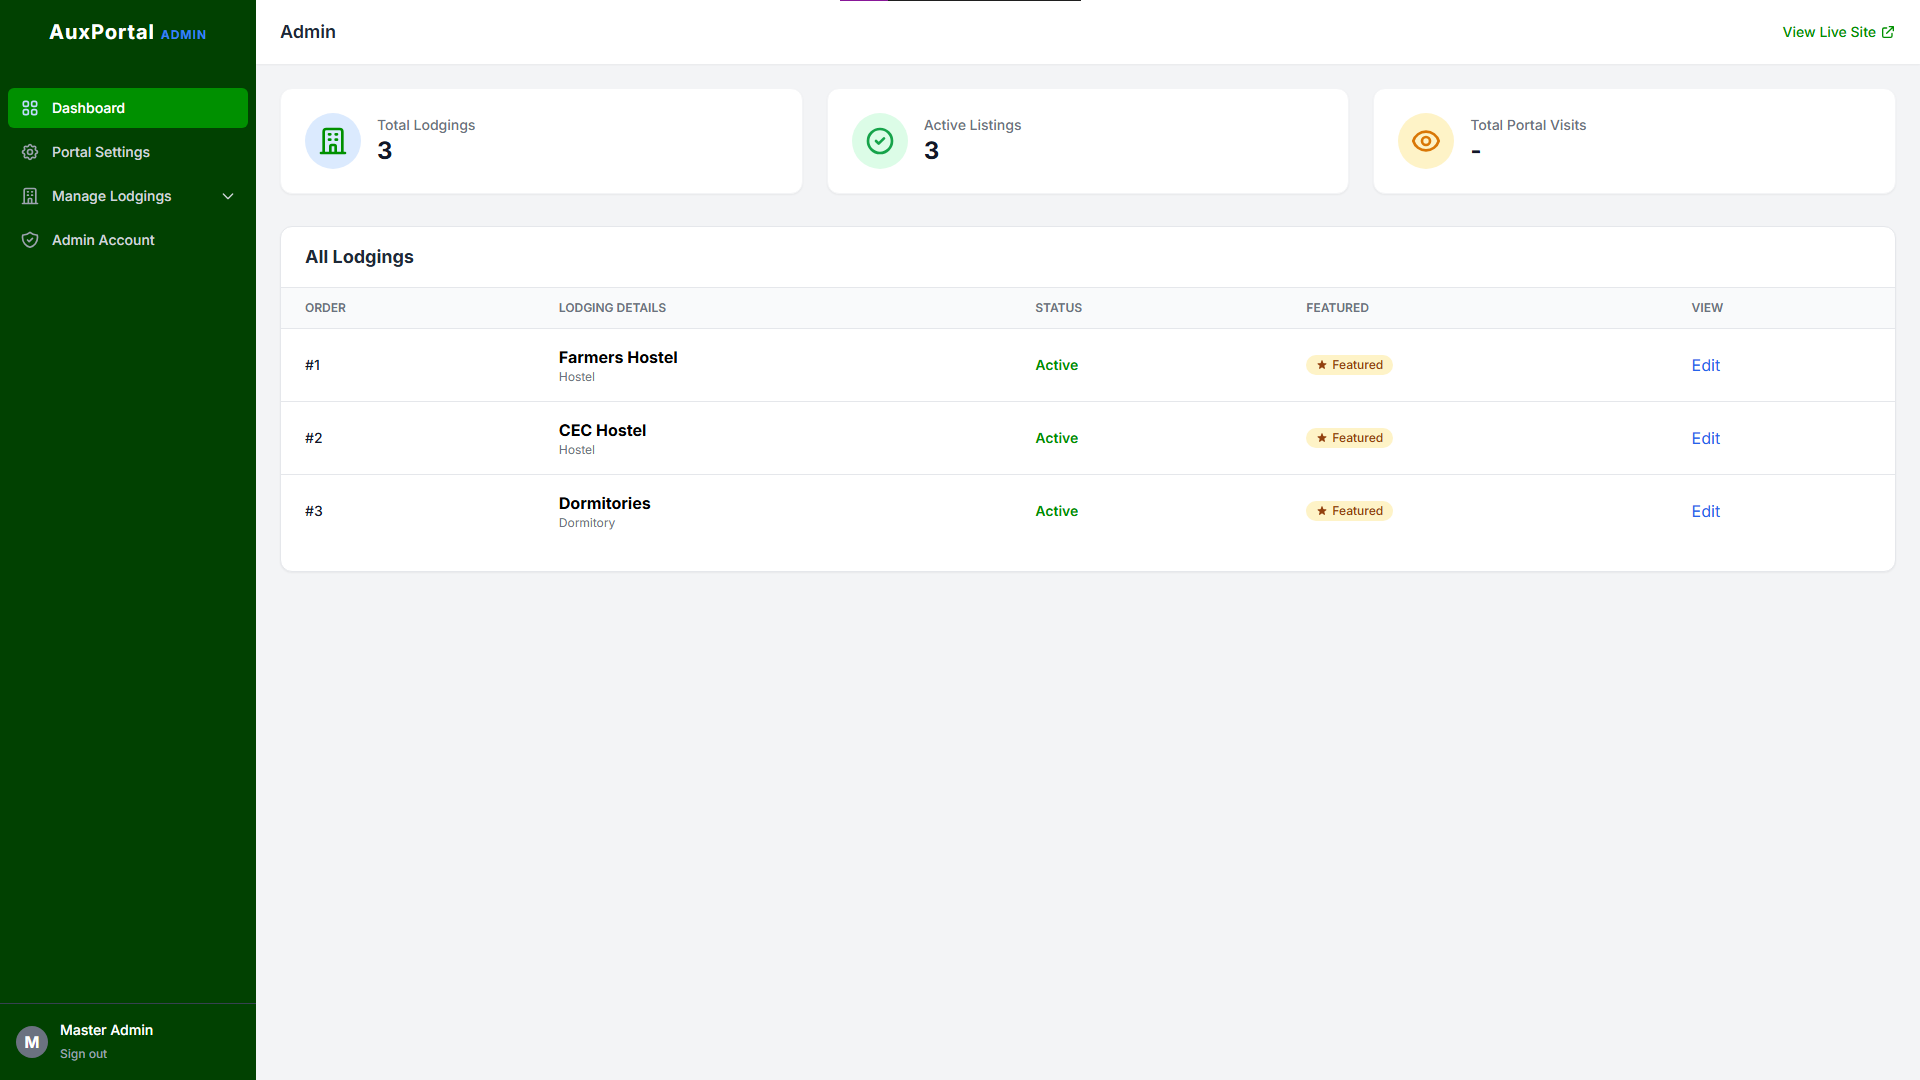Viewport: 1920px width, 1080px height.
Task: Open the Dashboard menu item
Action: [x=128, y=108]
